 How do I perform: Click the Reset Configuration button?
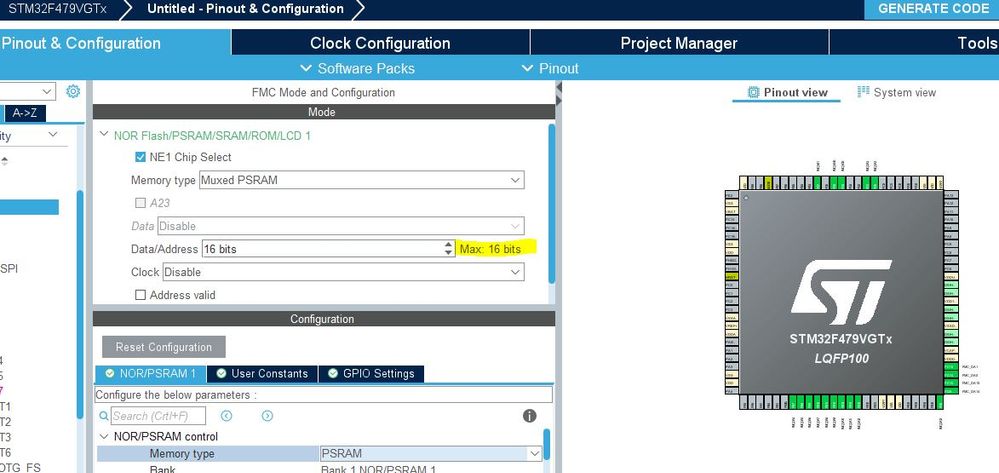[x=164, y=347]
